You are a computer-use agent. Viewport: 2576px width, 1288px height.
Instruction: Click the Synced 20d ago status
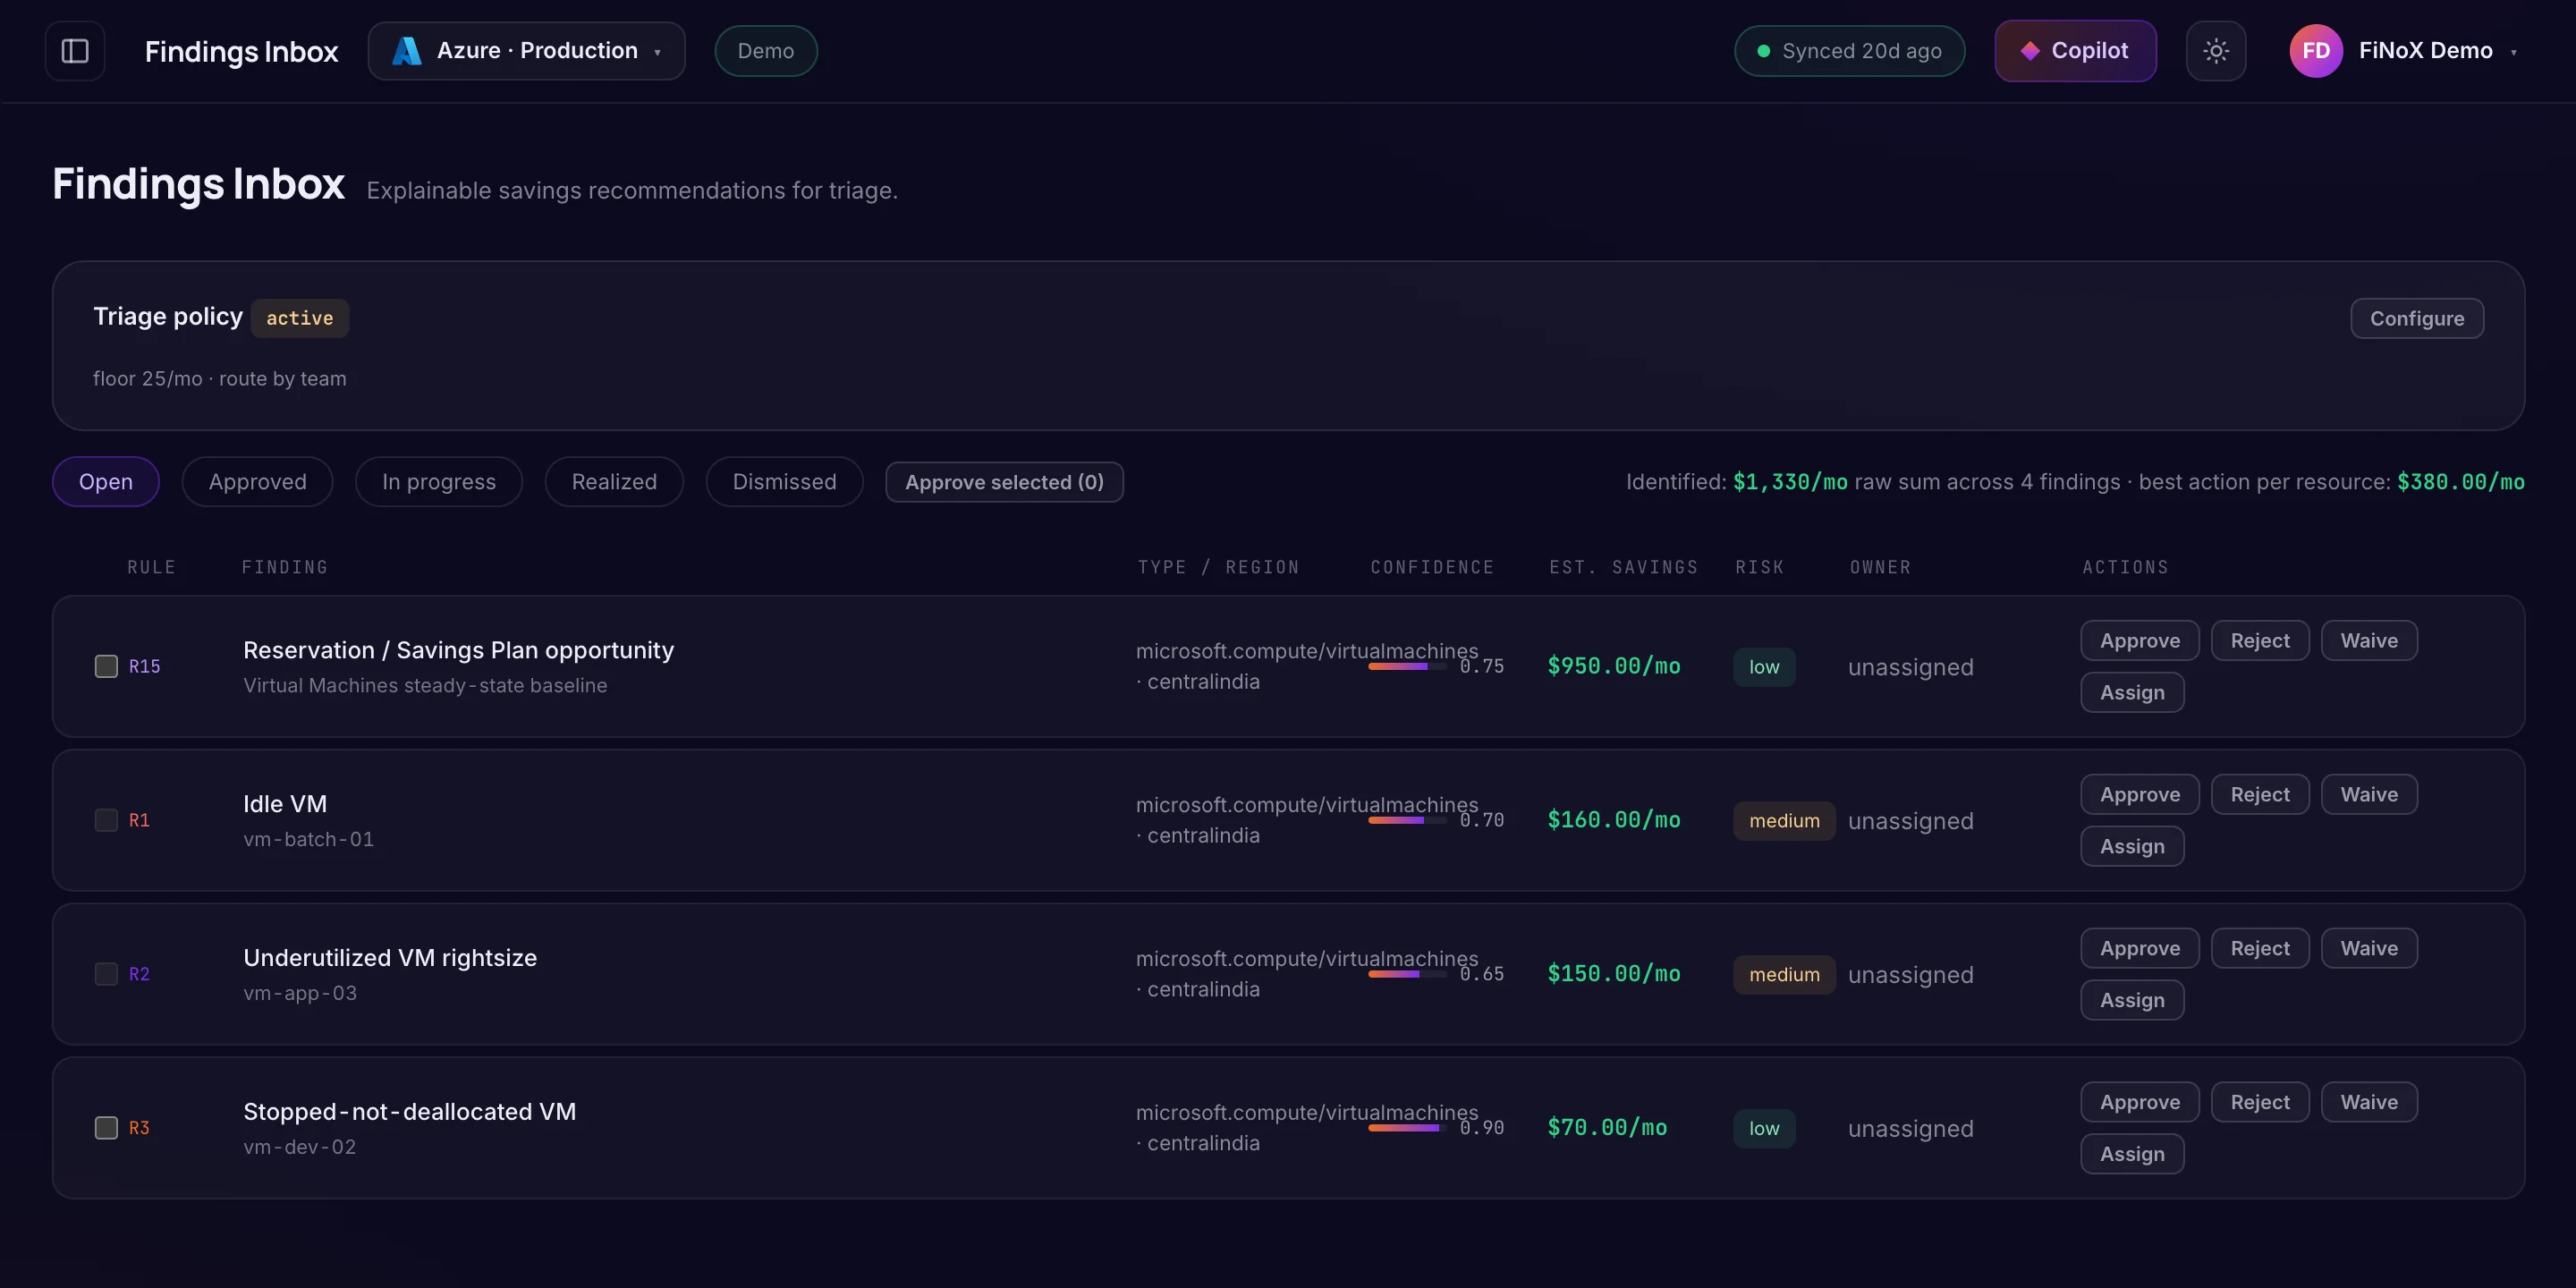pyautogui.click(x=1849, y=51)
